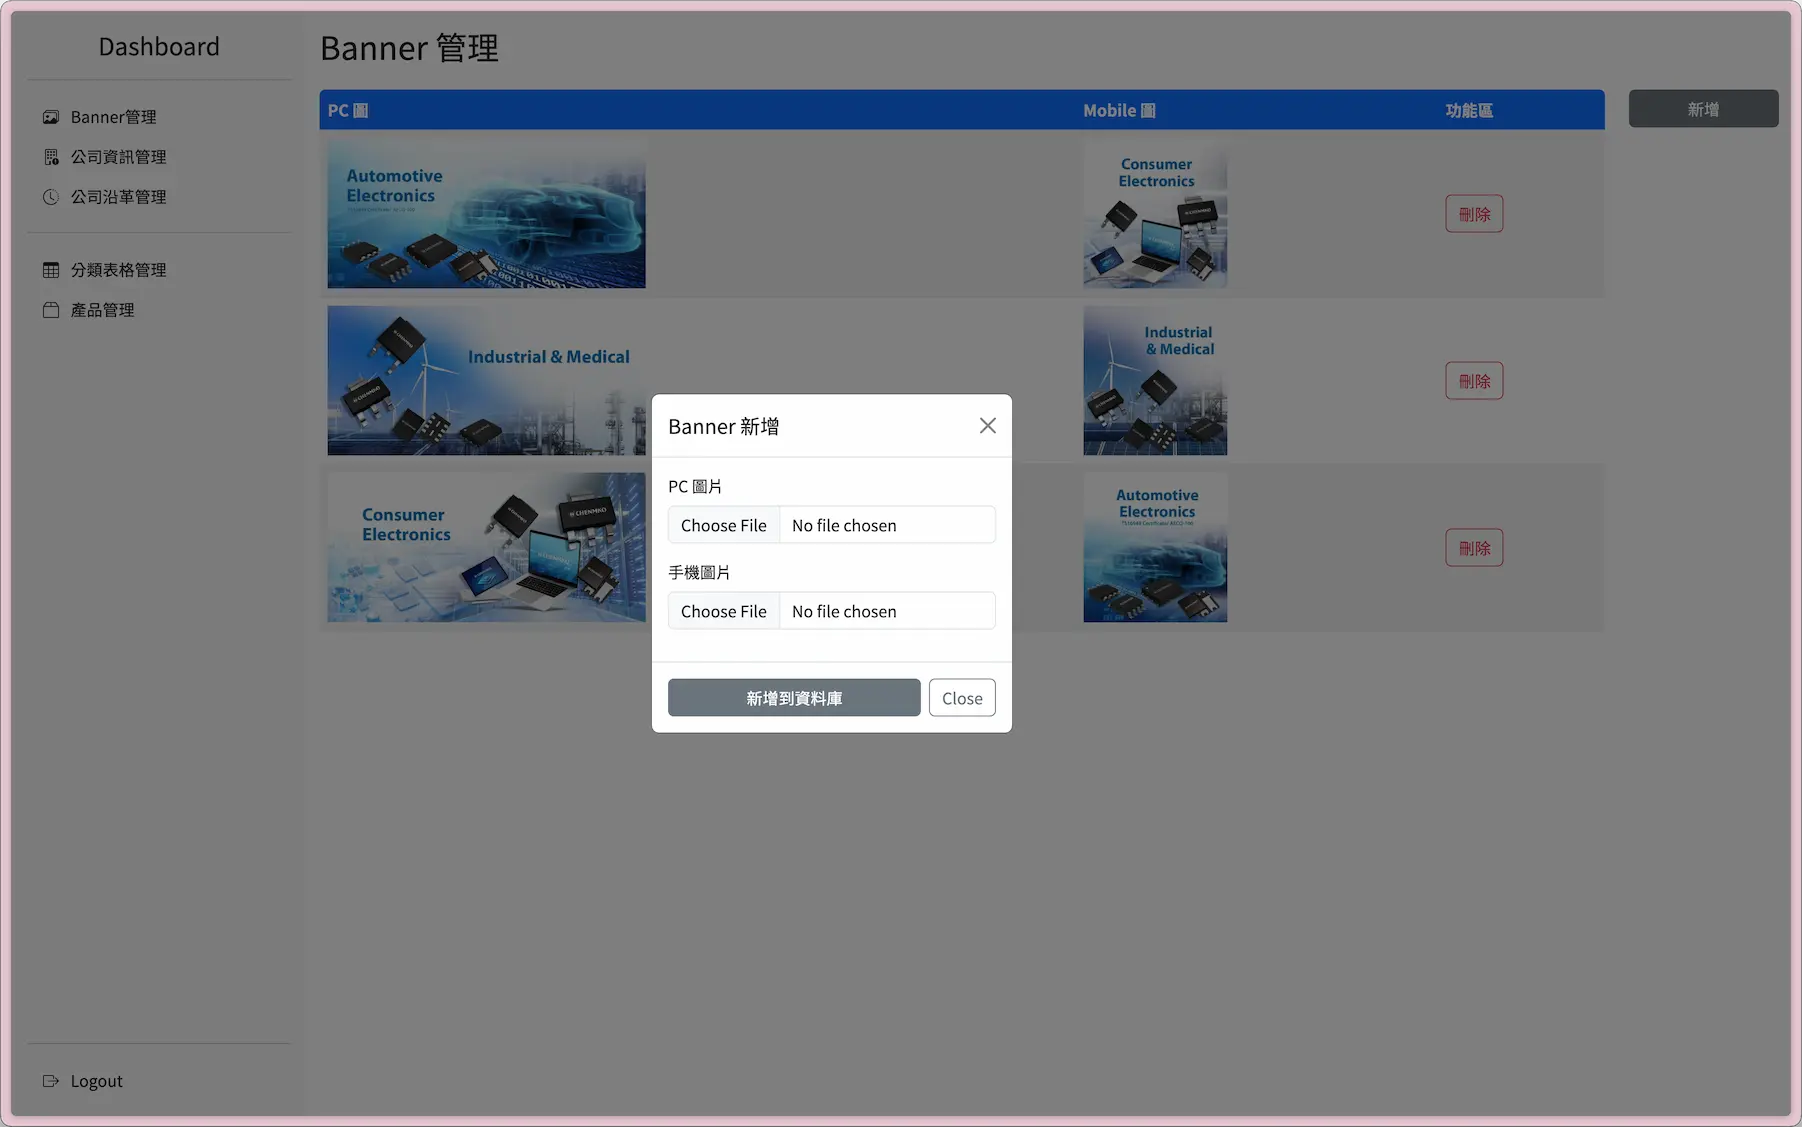Click the Industrial & Medical mobile thumbnail

point(1154,381)
